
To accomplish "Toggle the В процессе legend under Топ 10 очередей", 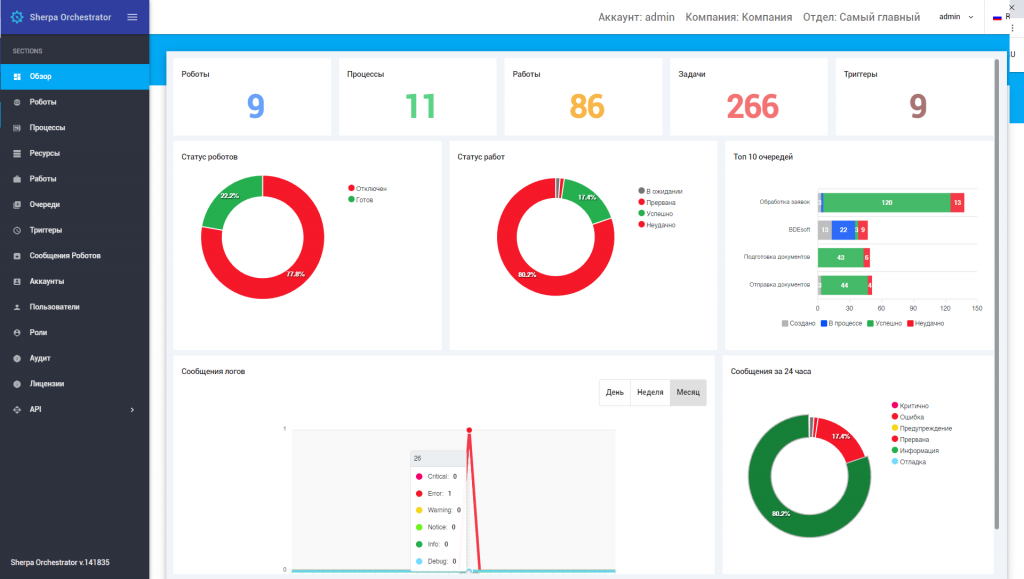I will click(x=841, y=323).
